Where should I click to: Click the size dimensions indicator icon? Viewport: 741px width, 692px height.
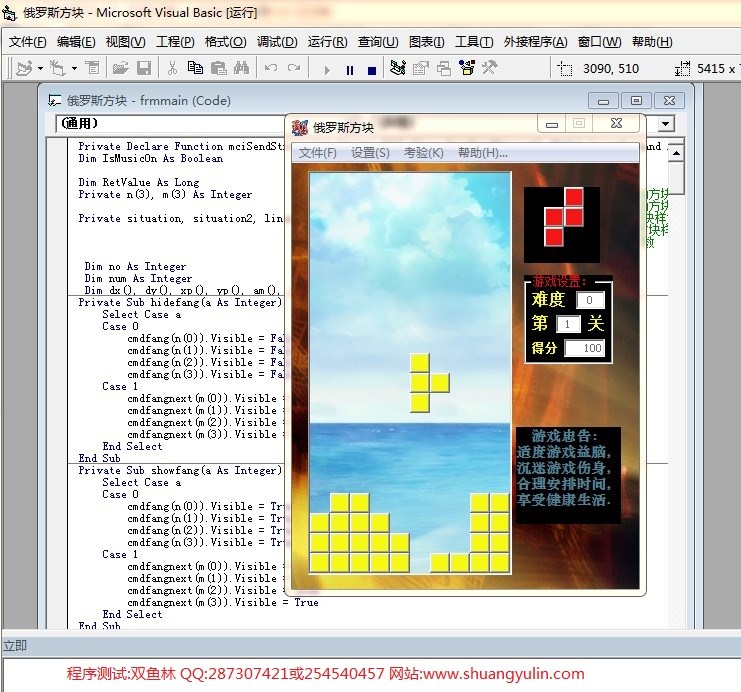pos(682,69)
